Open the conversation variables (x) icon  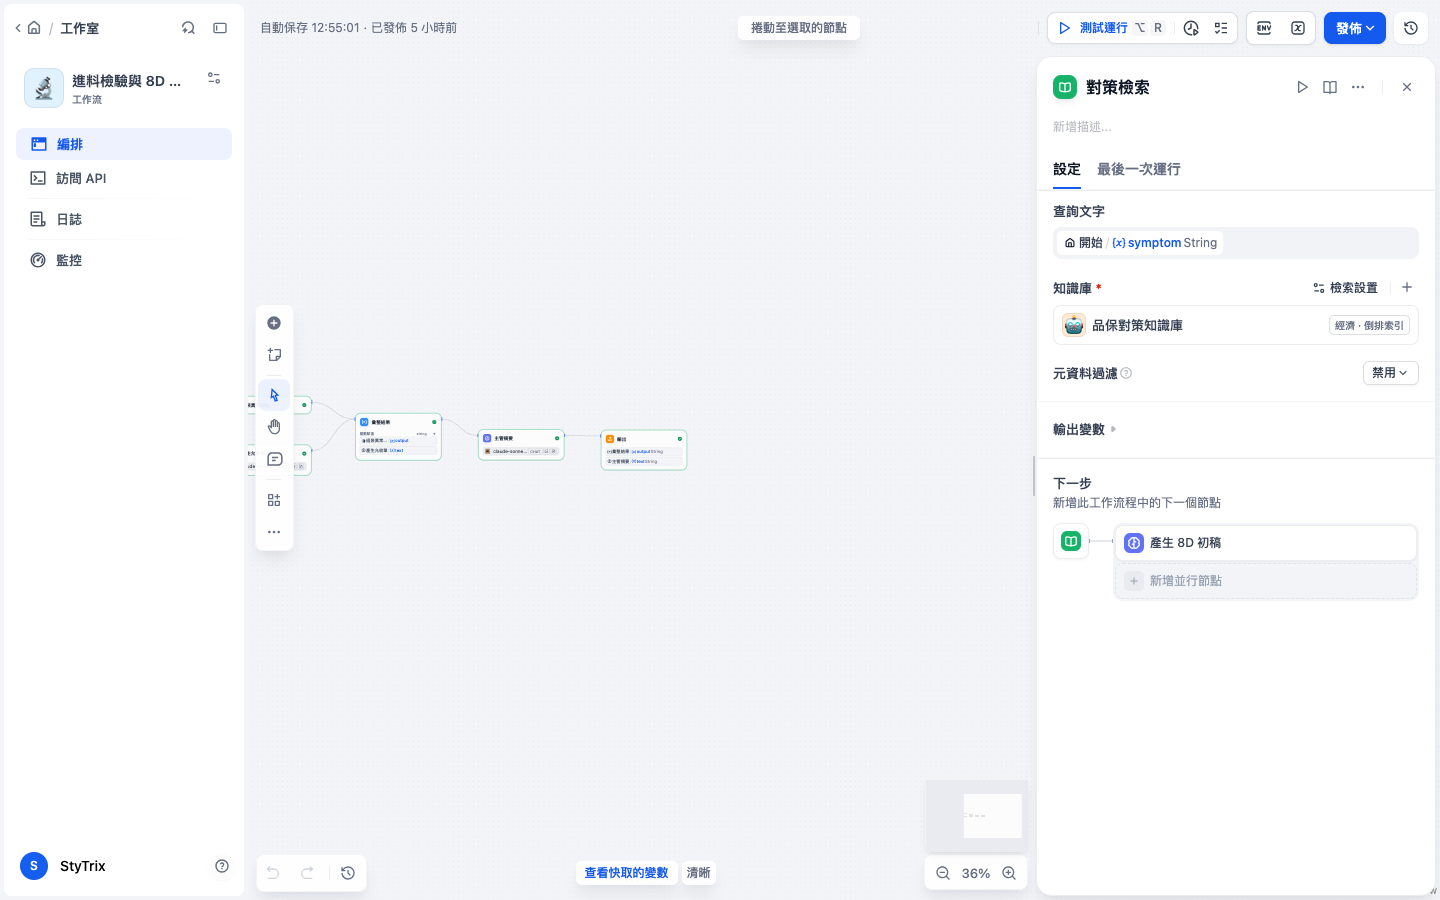click(x=1298, y=28)
